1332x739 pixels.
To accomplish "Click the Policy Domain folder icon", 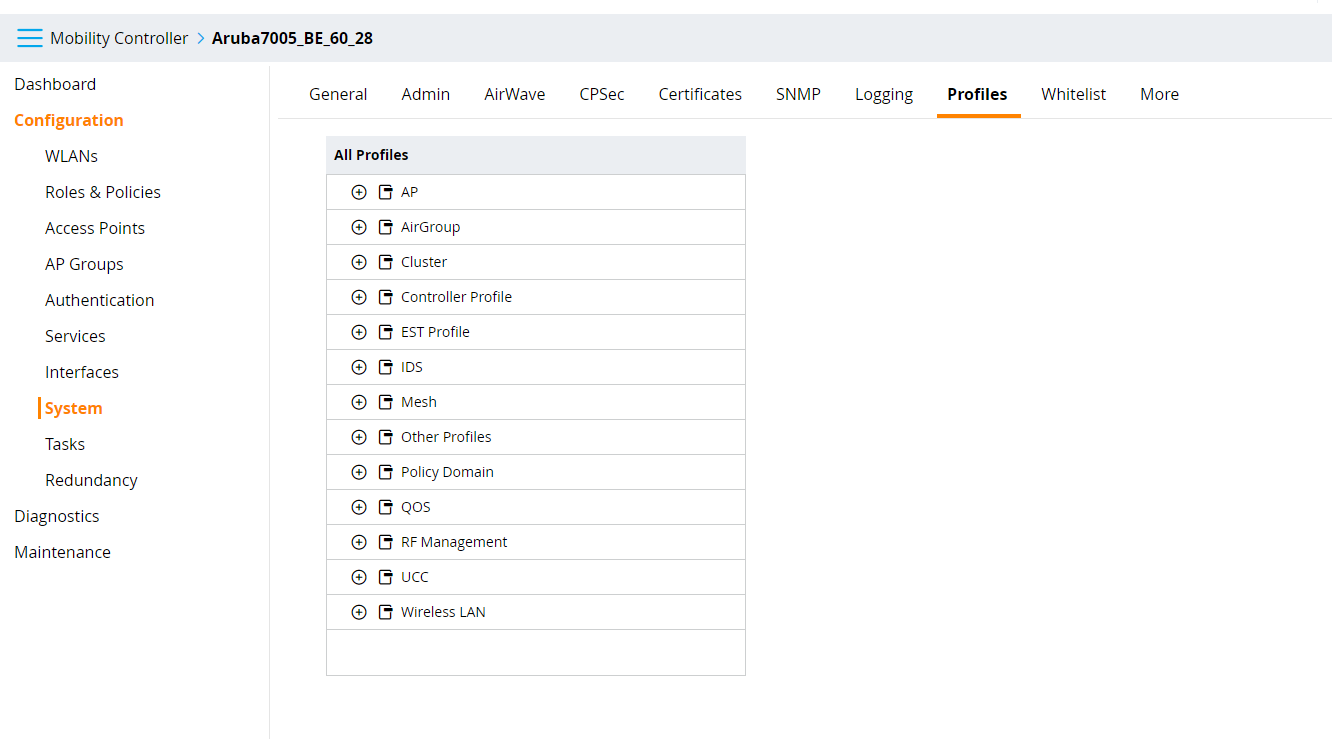I will point(386,472).
